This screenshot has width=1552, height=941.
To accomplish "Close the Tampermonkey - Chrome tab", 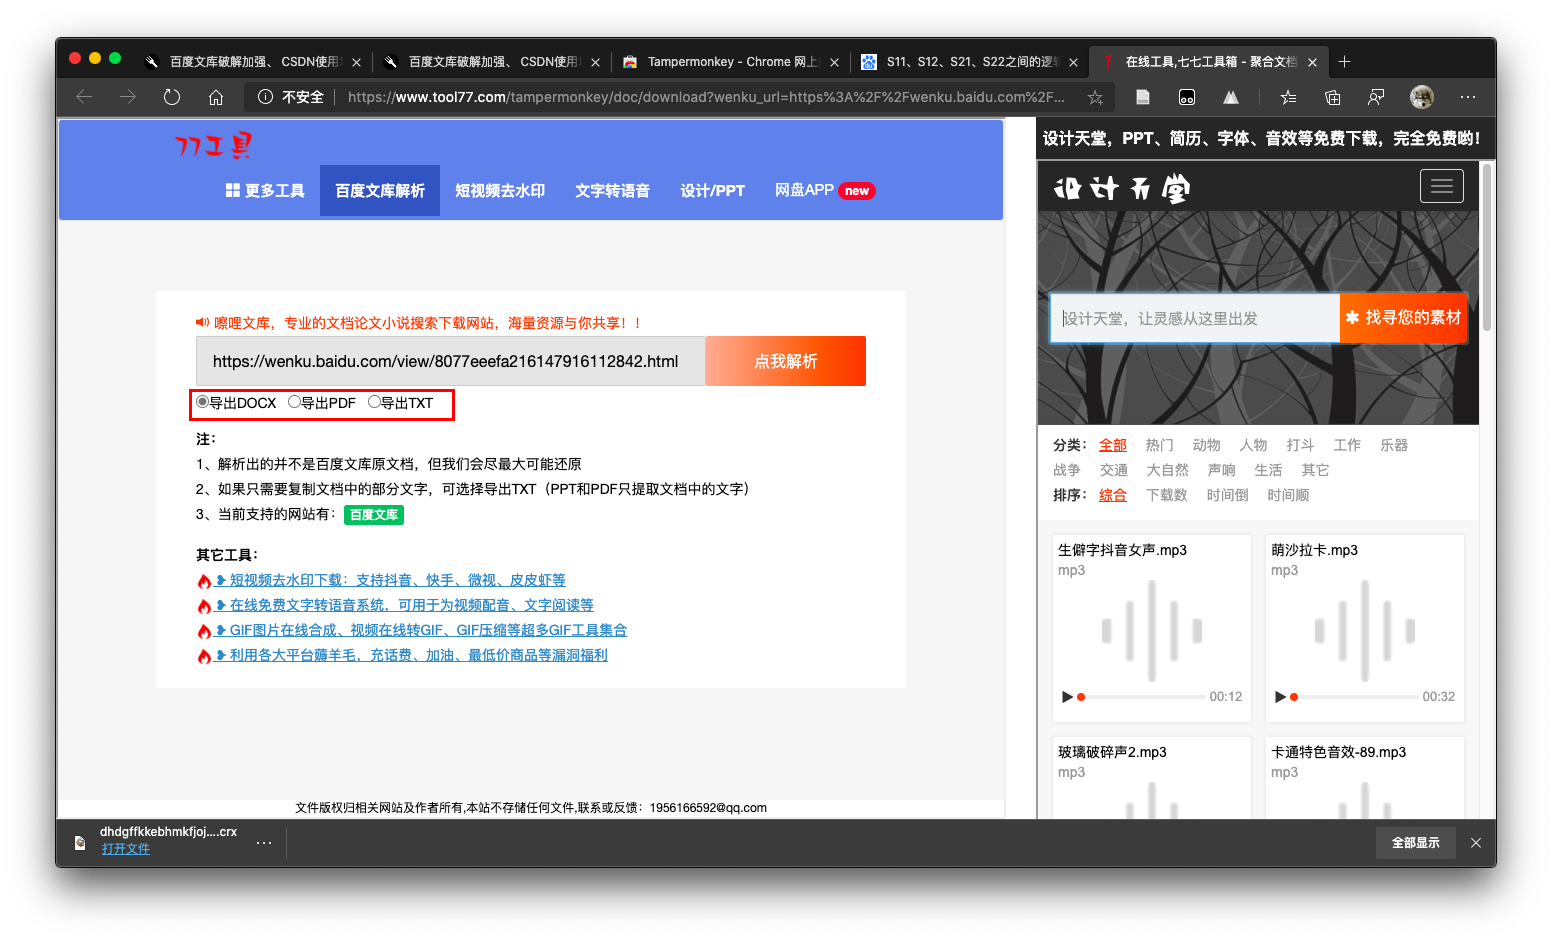I will point(834,62).
